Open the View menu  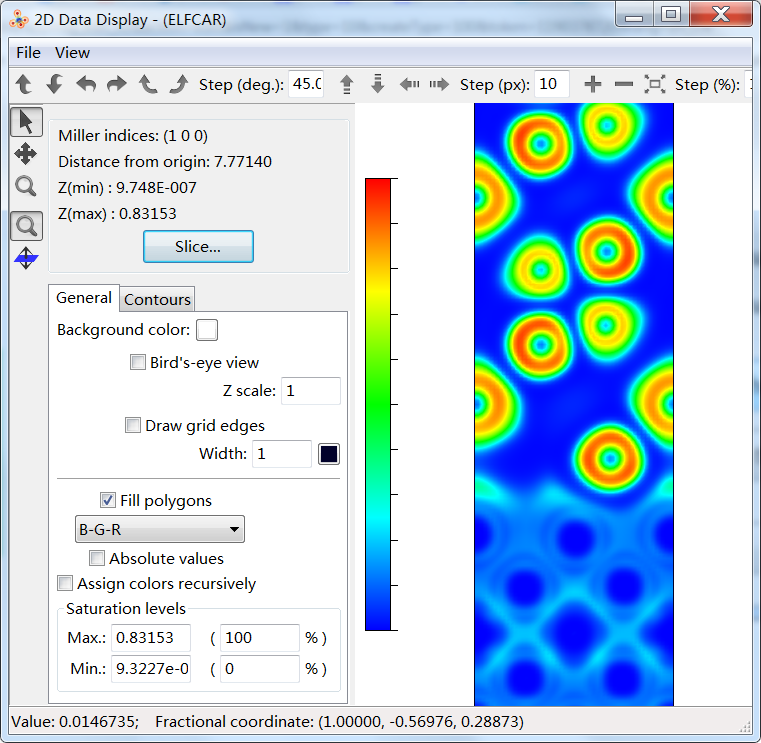pos(72,52)
